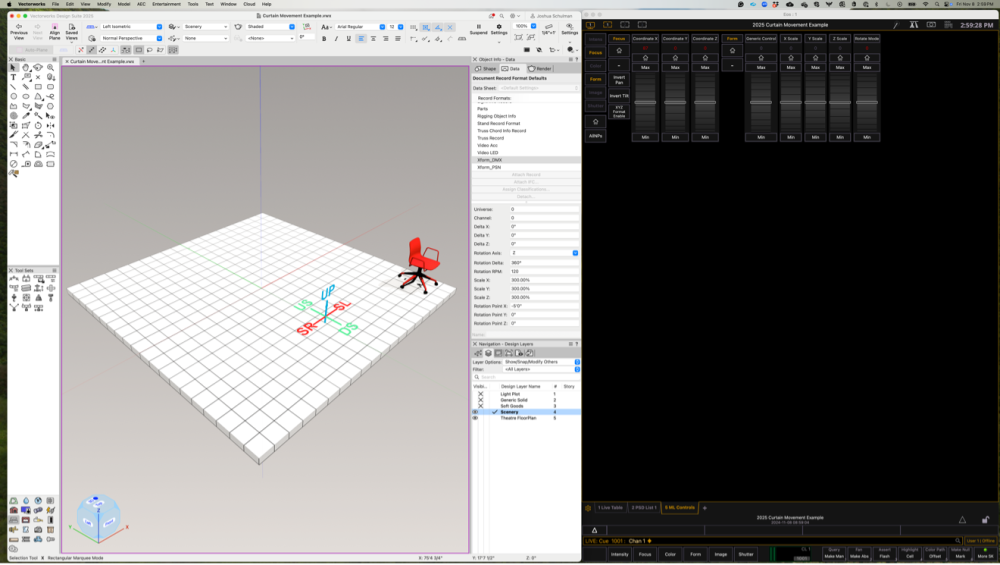Viewport: 1000px width, 565px height.
Task: Open the Entertainment menu
Action: (166, 4)
